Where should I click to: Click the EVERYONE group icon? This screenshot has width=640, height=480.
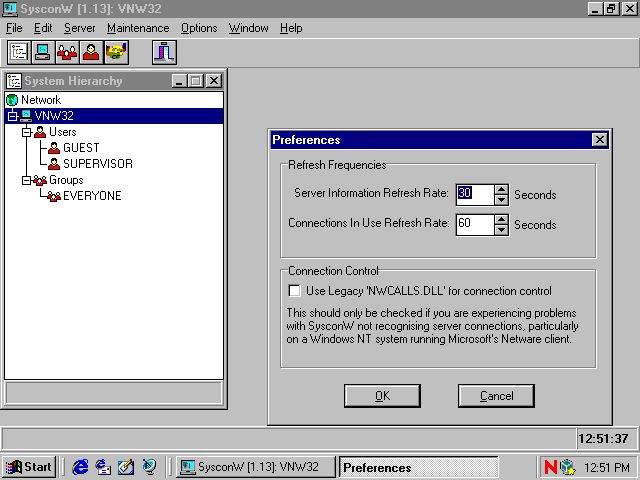[54, 196]
